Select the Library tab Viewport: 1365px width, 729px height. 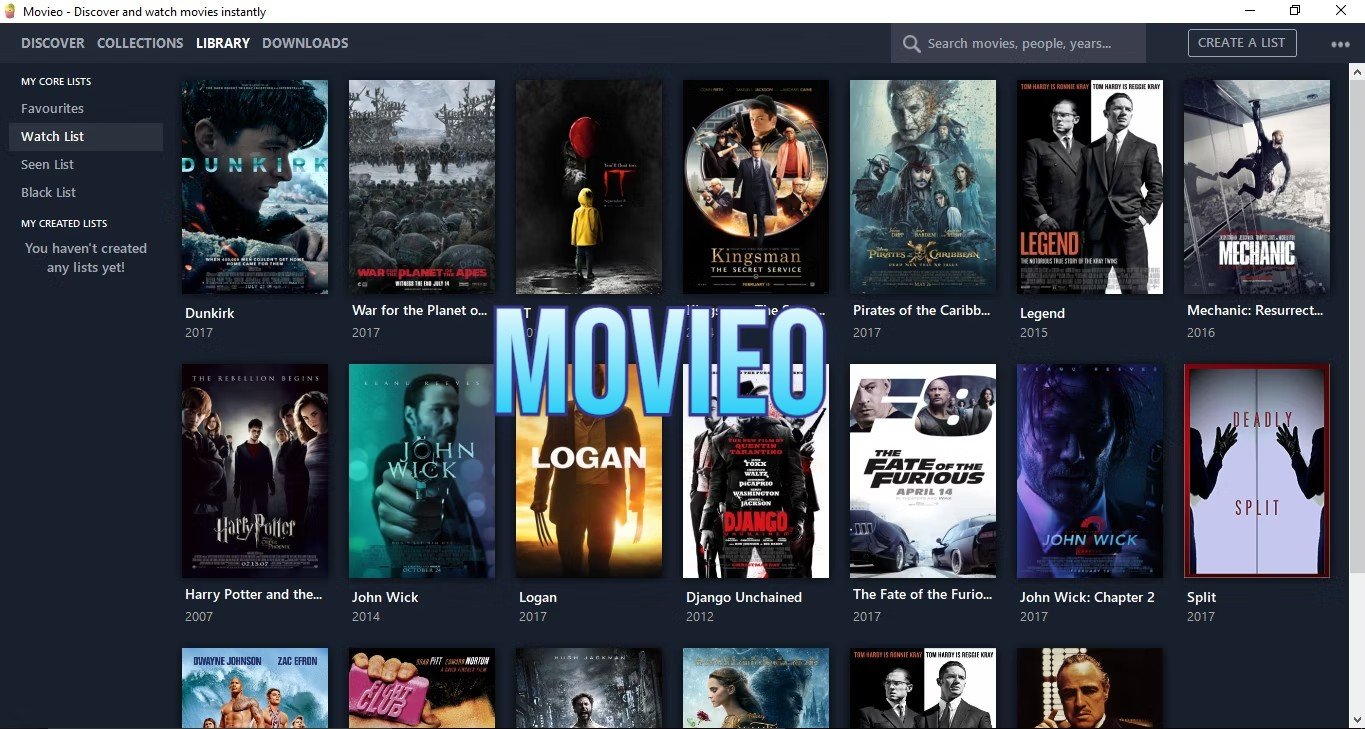click(223, 43)
